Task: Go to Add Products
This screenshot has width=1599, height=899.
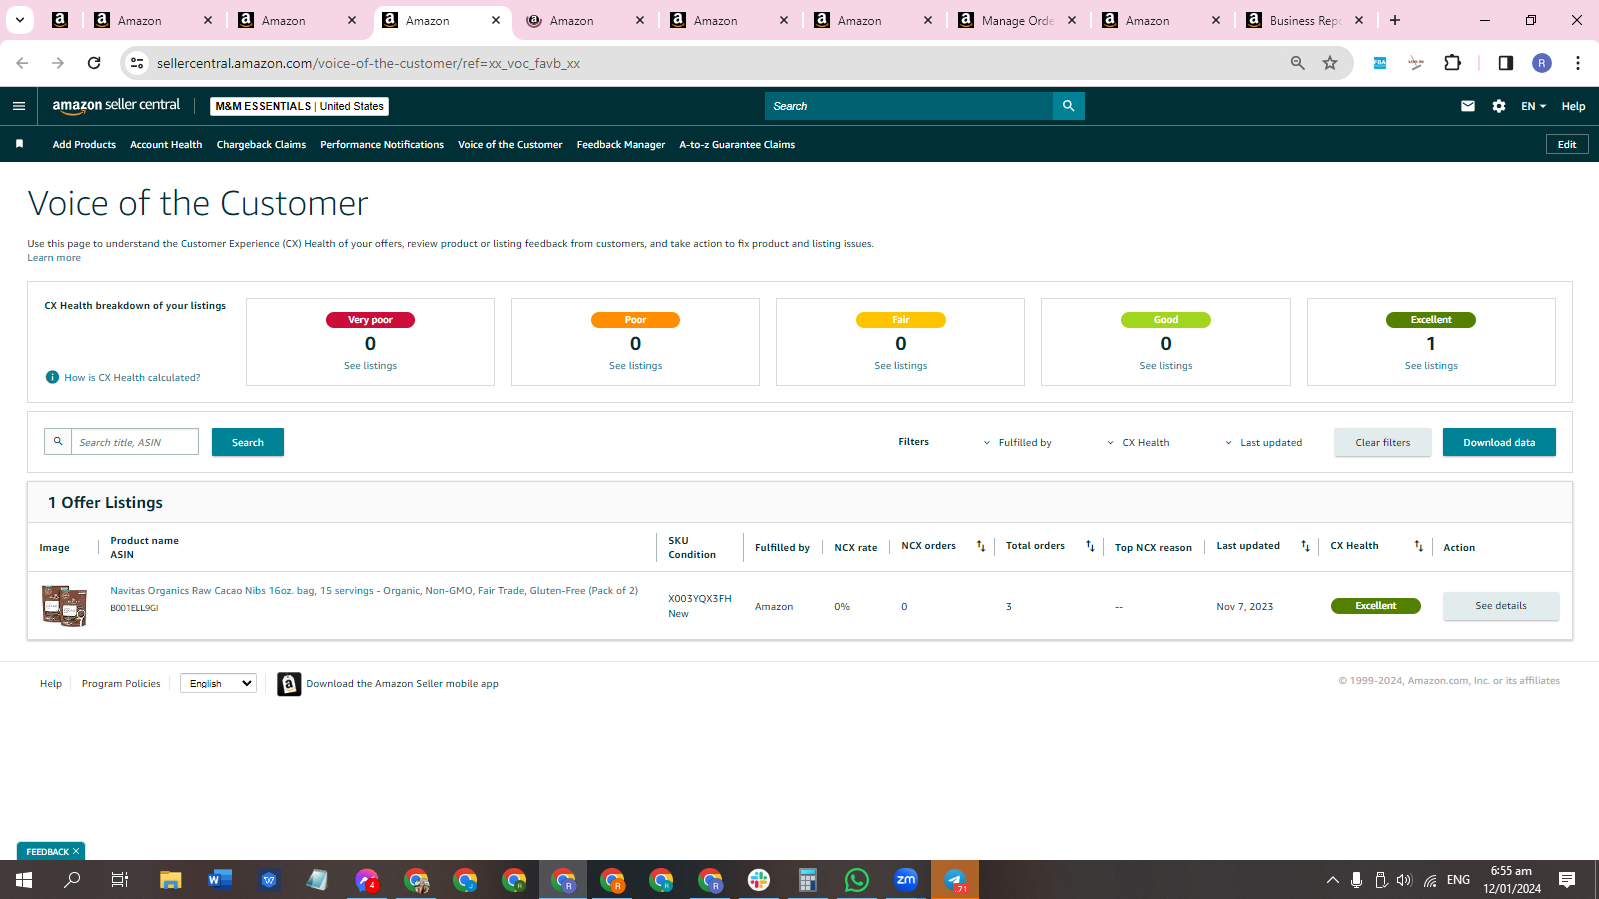Action: pyautogui.click(x=84, y=145)
